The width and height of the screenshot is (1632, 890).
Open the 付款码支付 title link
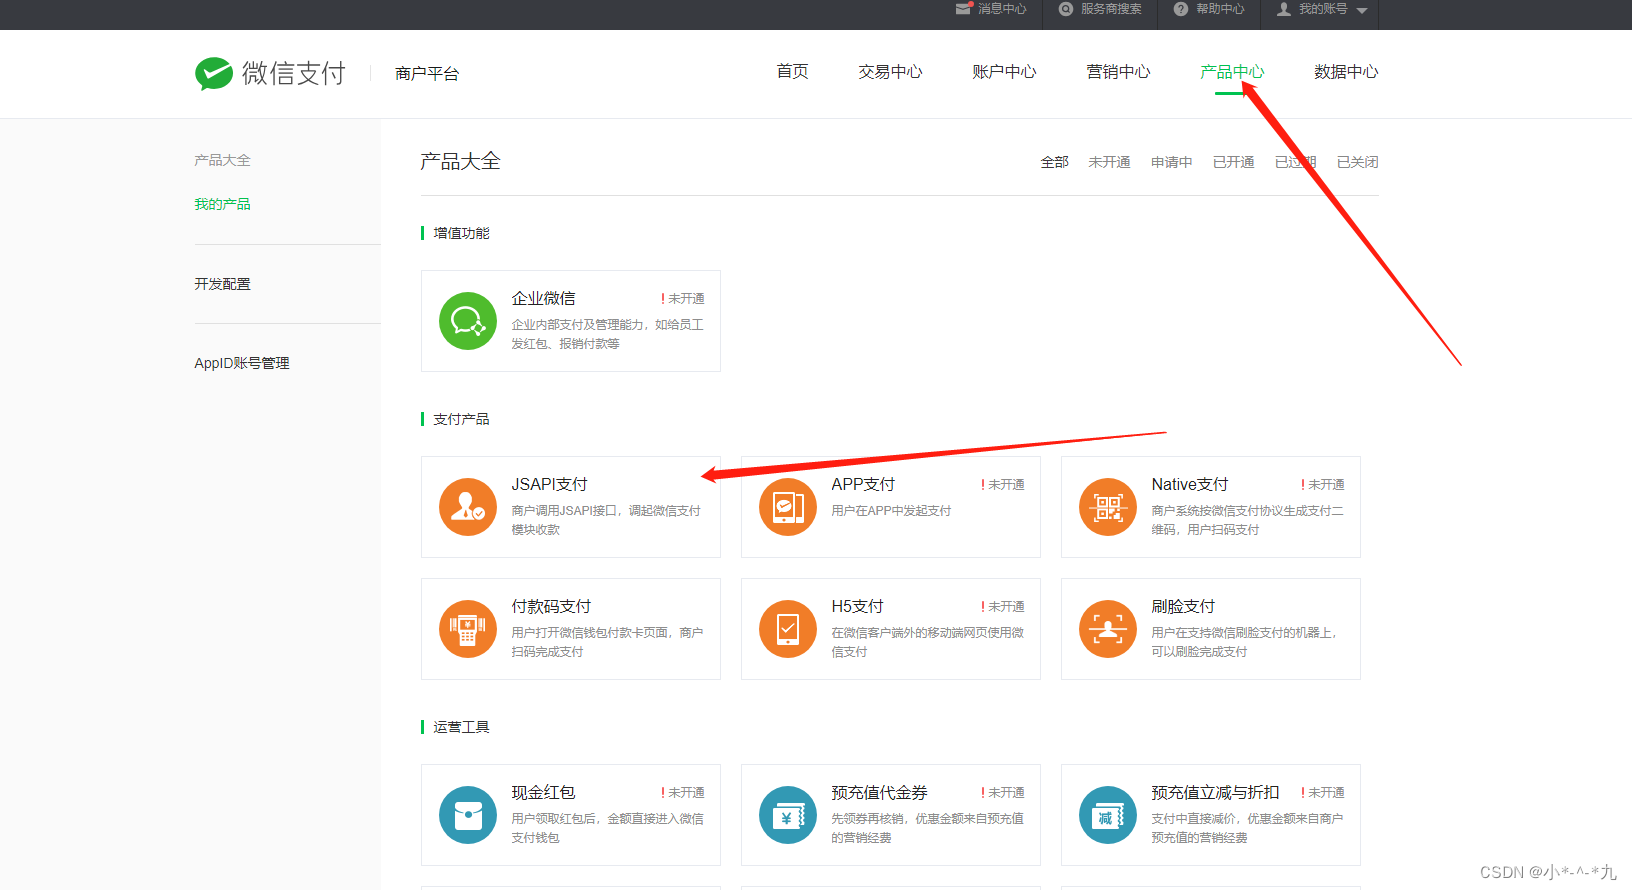[551, 606]
